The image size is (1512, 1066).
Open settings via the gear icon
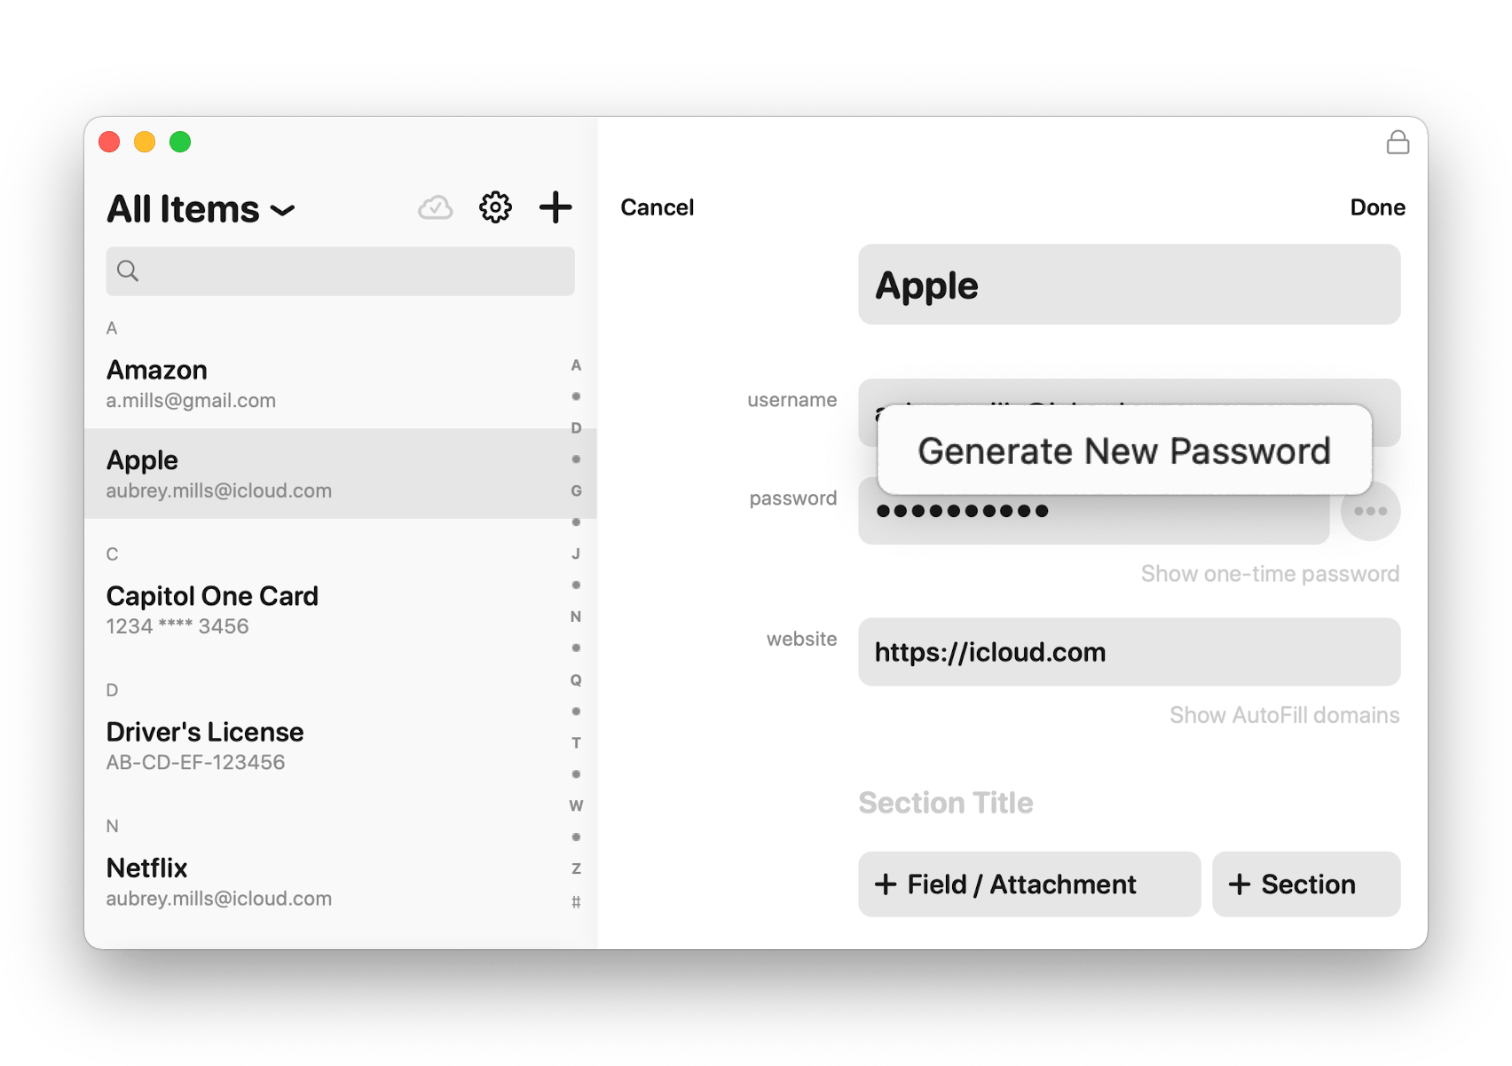click(x=495, y=207)
